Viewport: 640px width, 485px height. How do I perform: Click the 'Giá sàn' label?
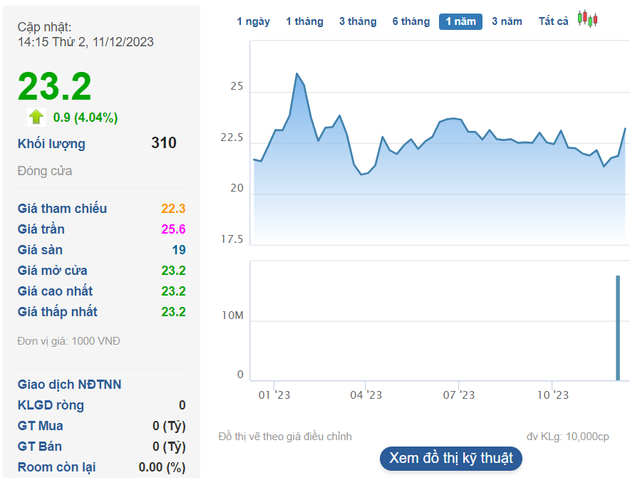(40, 249)
